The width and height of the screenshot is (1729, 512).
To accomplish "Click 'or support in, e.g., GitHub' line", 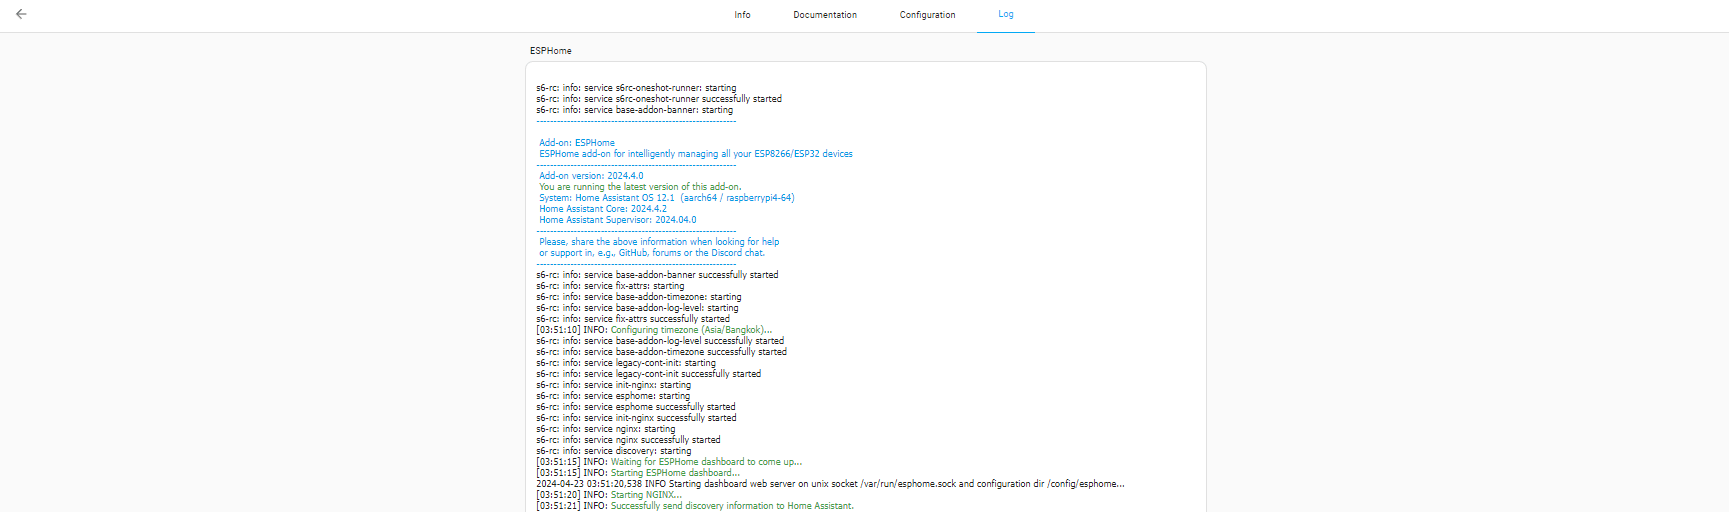I will 652,253.
